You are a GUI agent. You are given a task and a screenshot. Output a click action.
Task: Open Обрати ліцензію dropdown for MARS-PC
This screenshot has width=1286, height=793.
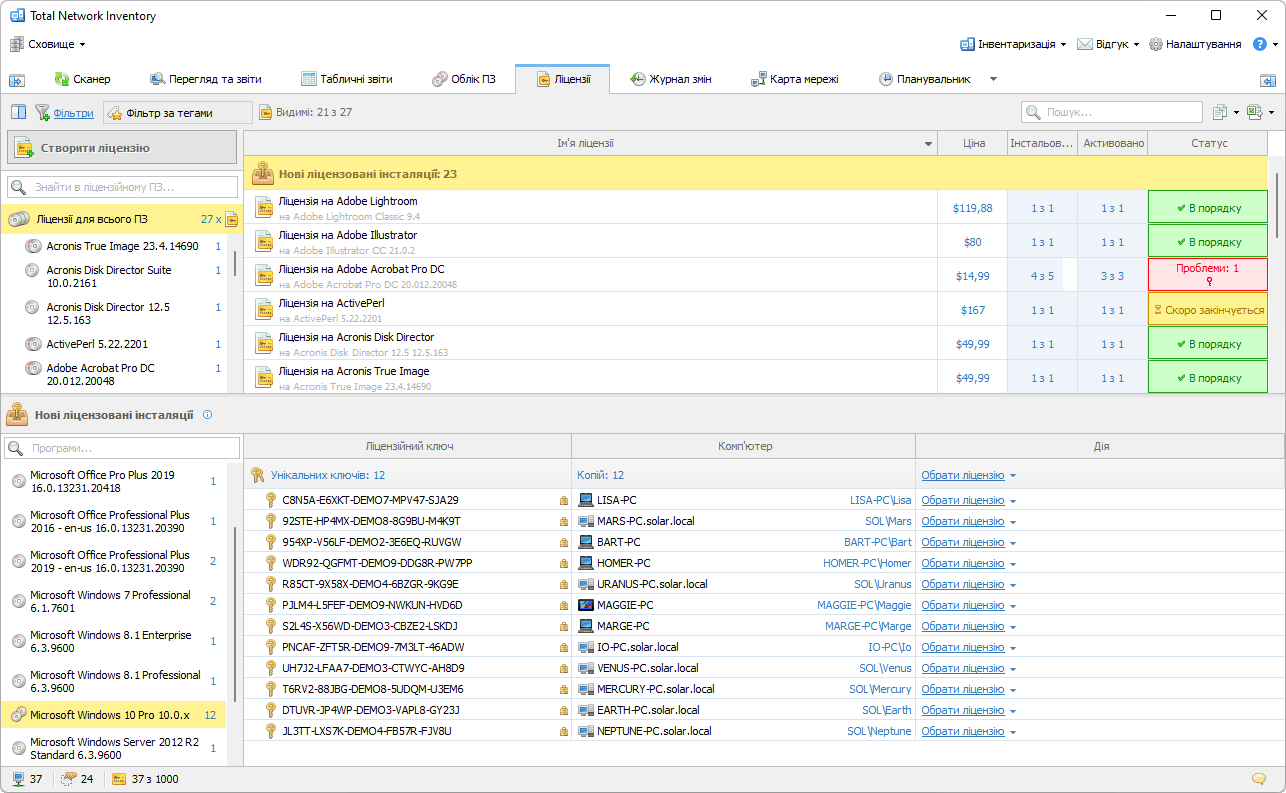coord(1012,522)
